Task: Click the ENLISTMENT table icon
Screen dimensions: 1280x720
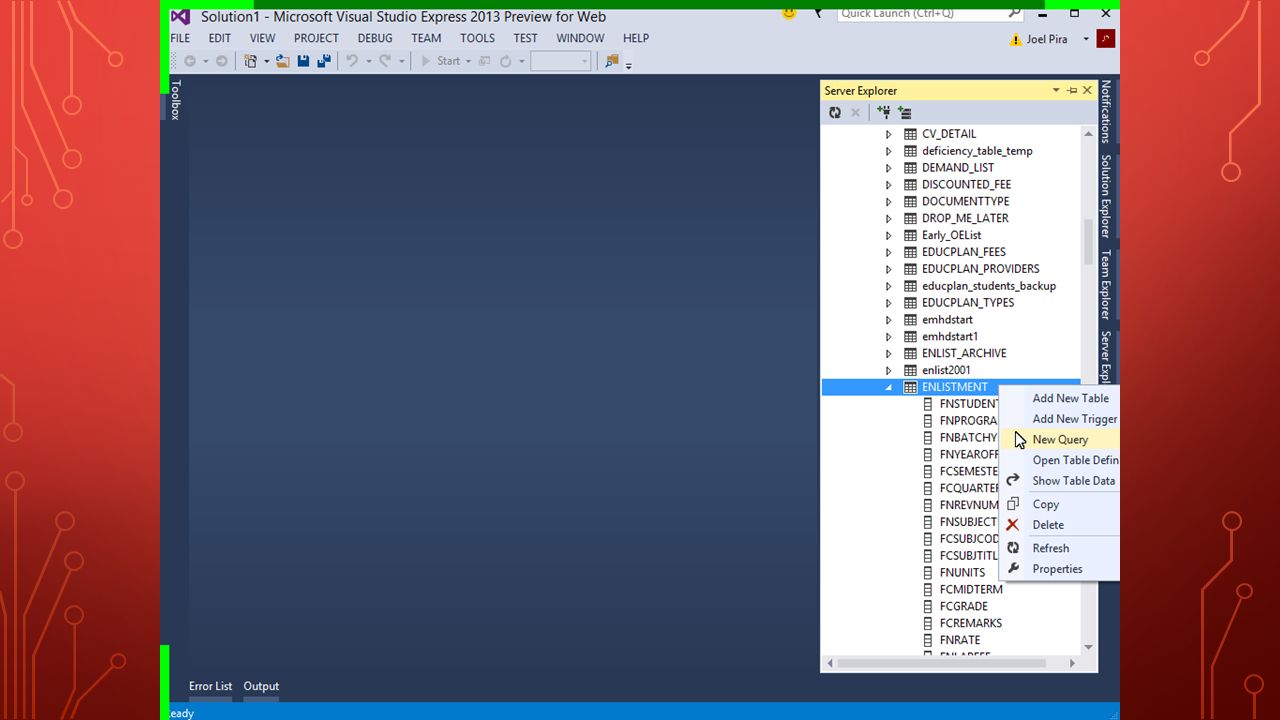Action: pos(910,387)
